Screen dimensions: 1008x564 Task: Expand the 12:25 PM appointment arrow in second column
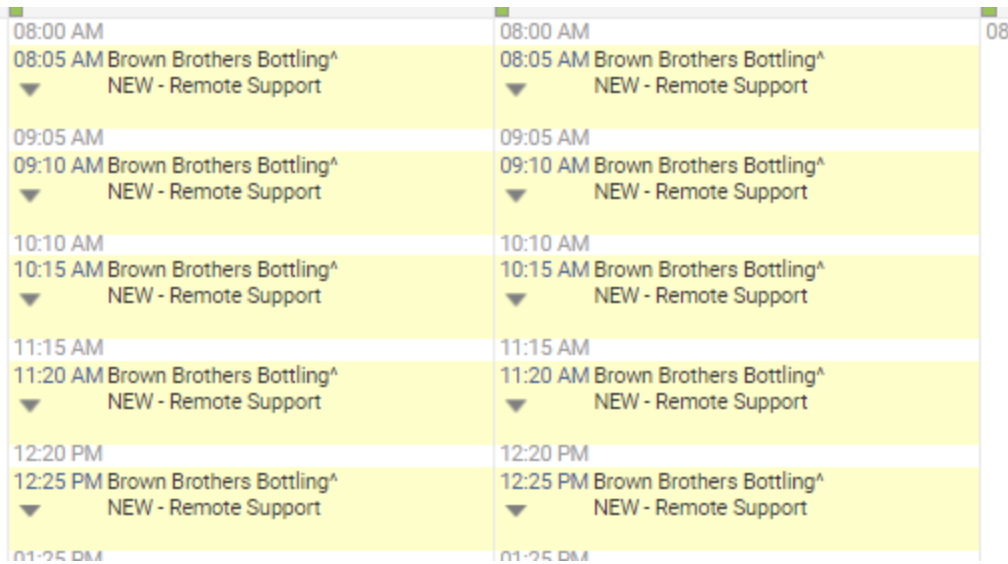516,511
